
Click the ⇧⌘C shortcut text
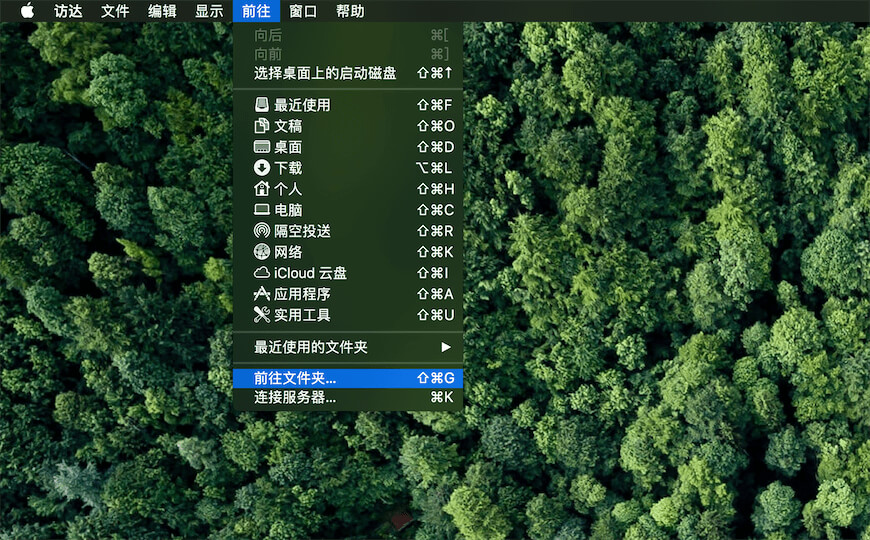(436, 210)
